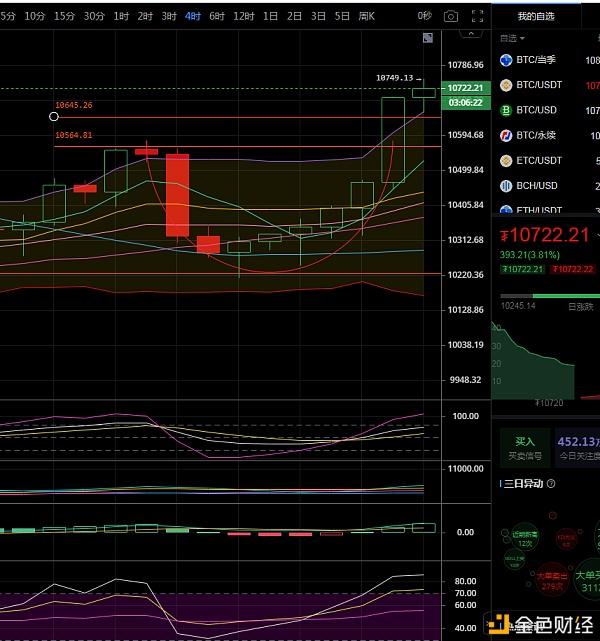The width and height of the screenshot is (600, 641).
Task: Switch chart to 2时 interval
Action: pos(145,16)
